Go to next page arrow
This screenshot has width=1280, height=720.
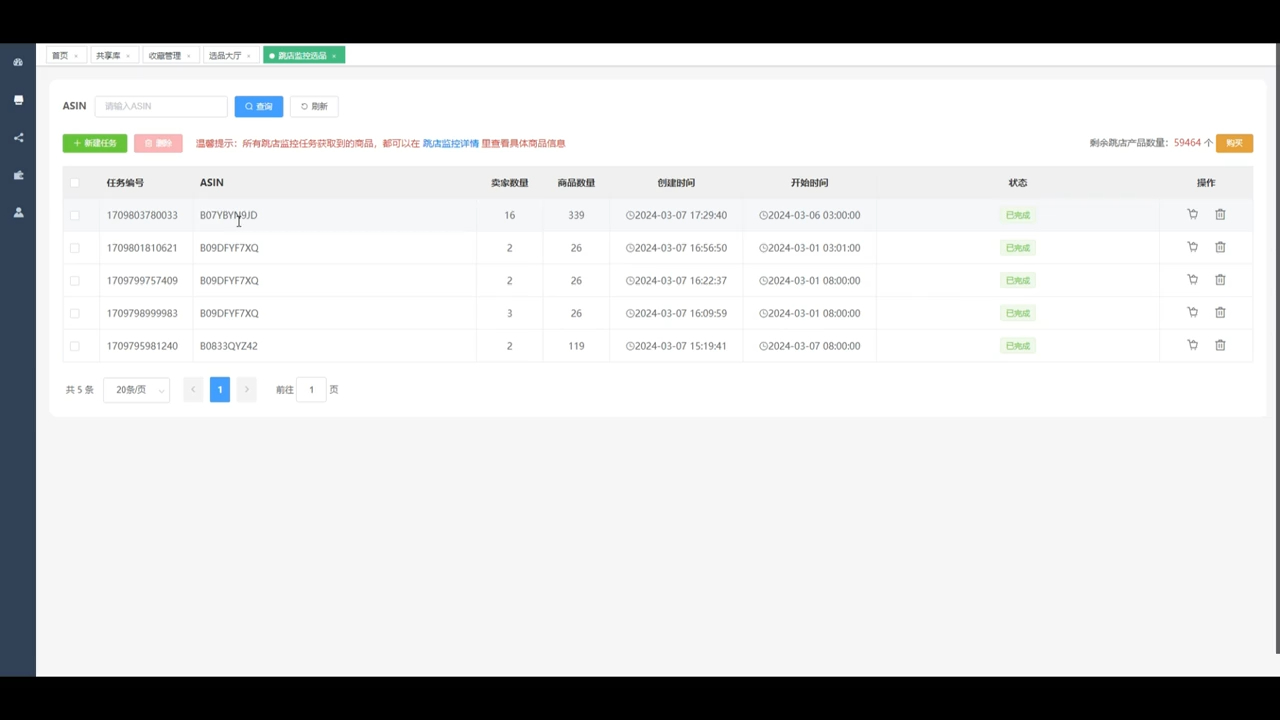pos(246,390)
